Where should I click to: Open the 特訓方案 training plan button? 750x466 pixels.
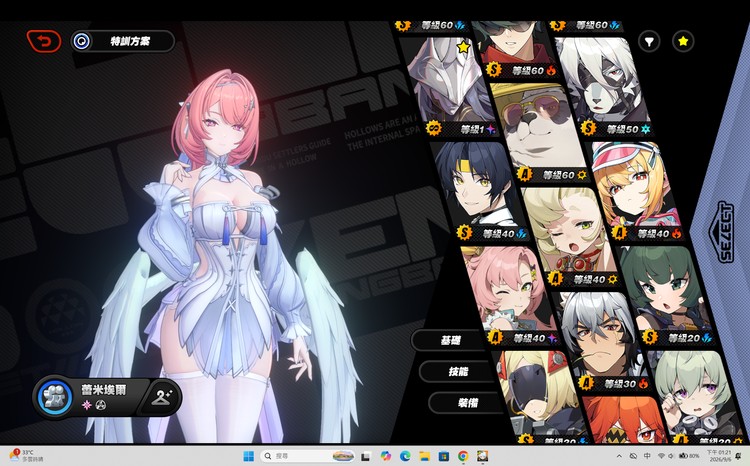tap(123, 41)
